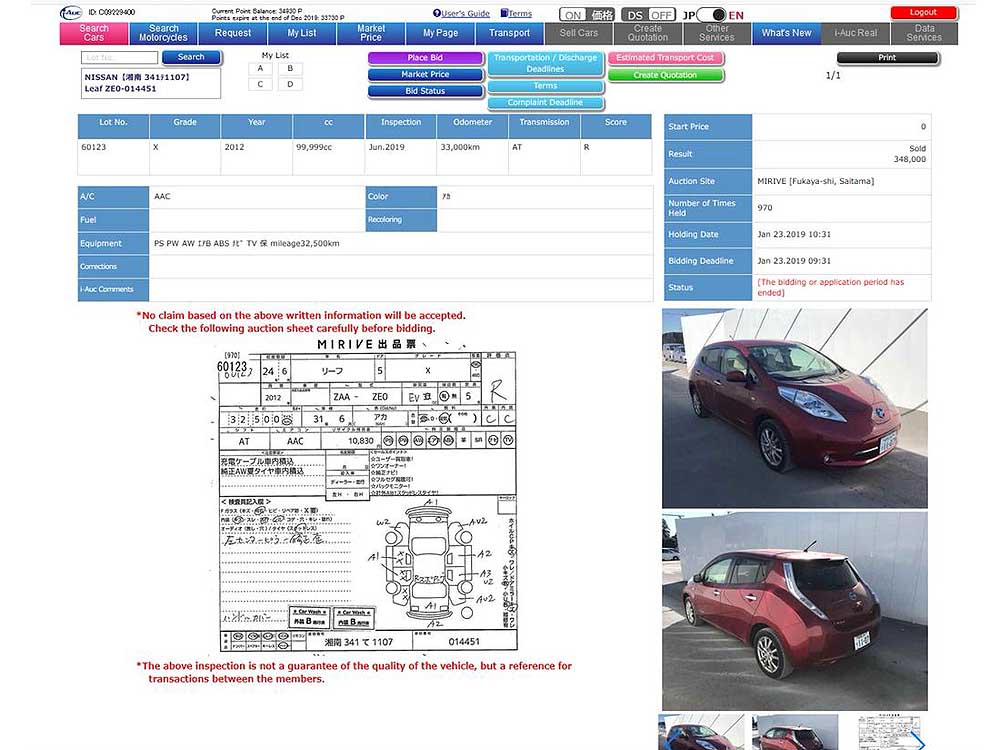Open the Market Price navigation tab
The width and height of the screenshot is (1000, 750).
click(371, 33)
